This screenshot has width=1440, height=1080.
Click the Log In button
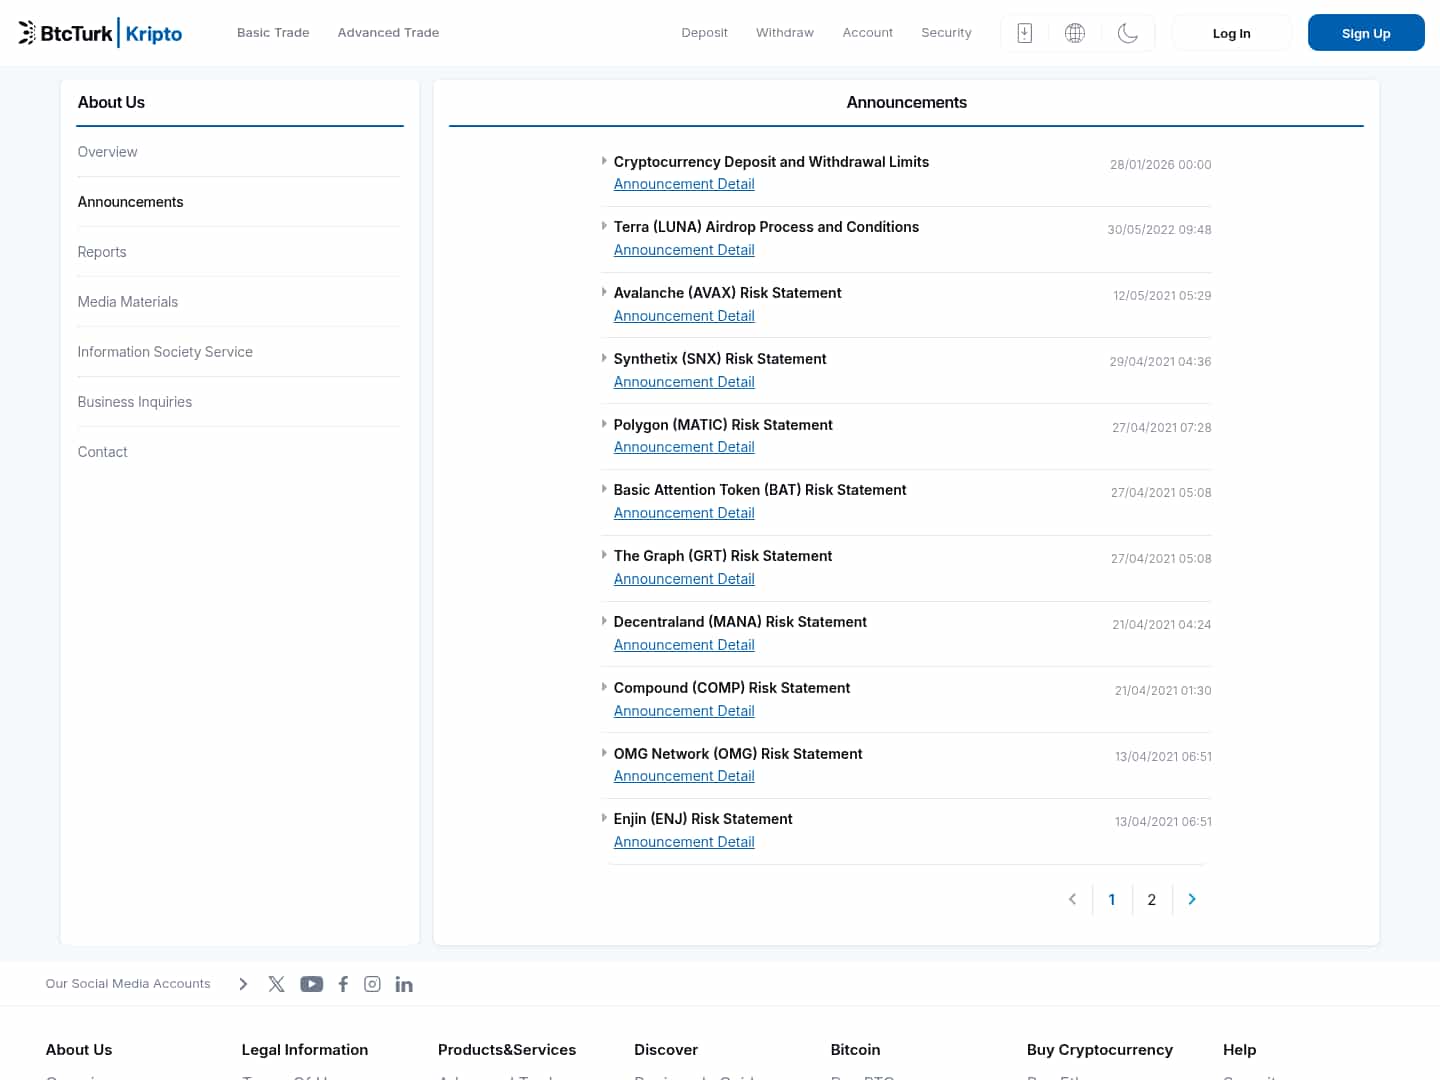(x=1231, y=33)
